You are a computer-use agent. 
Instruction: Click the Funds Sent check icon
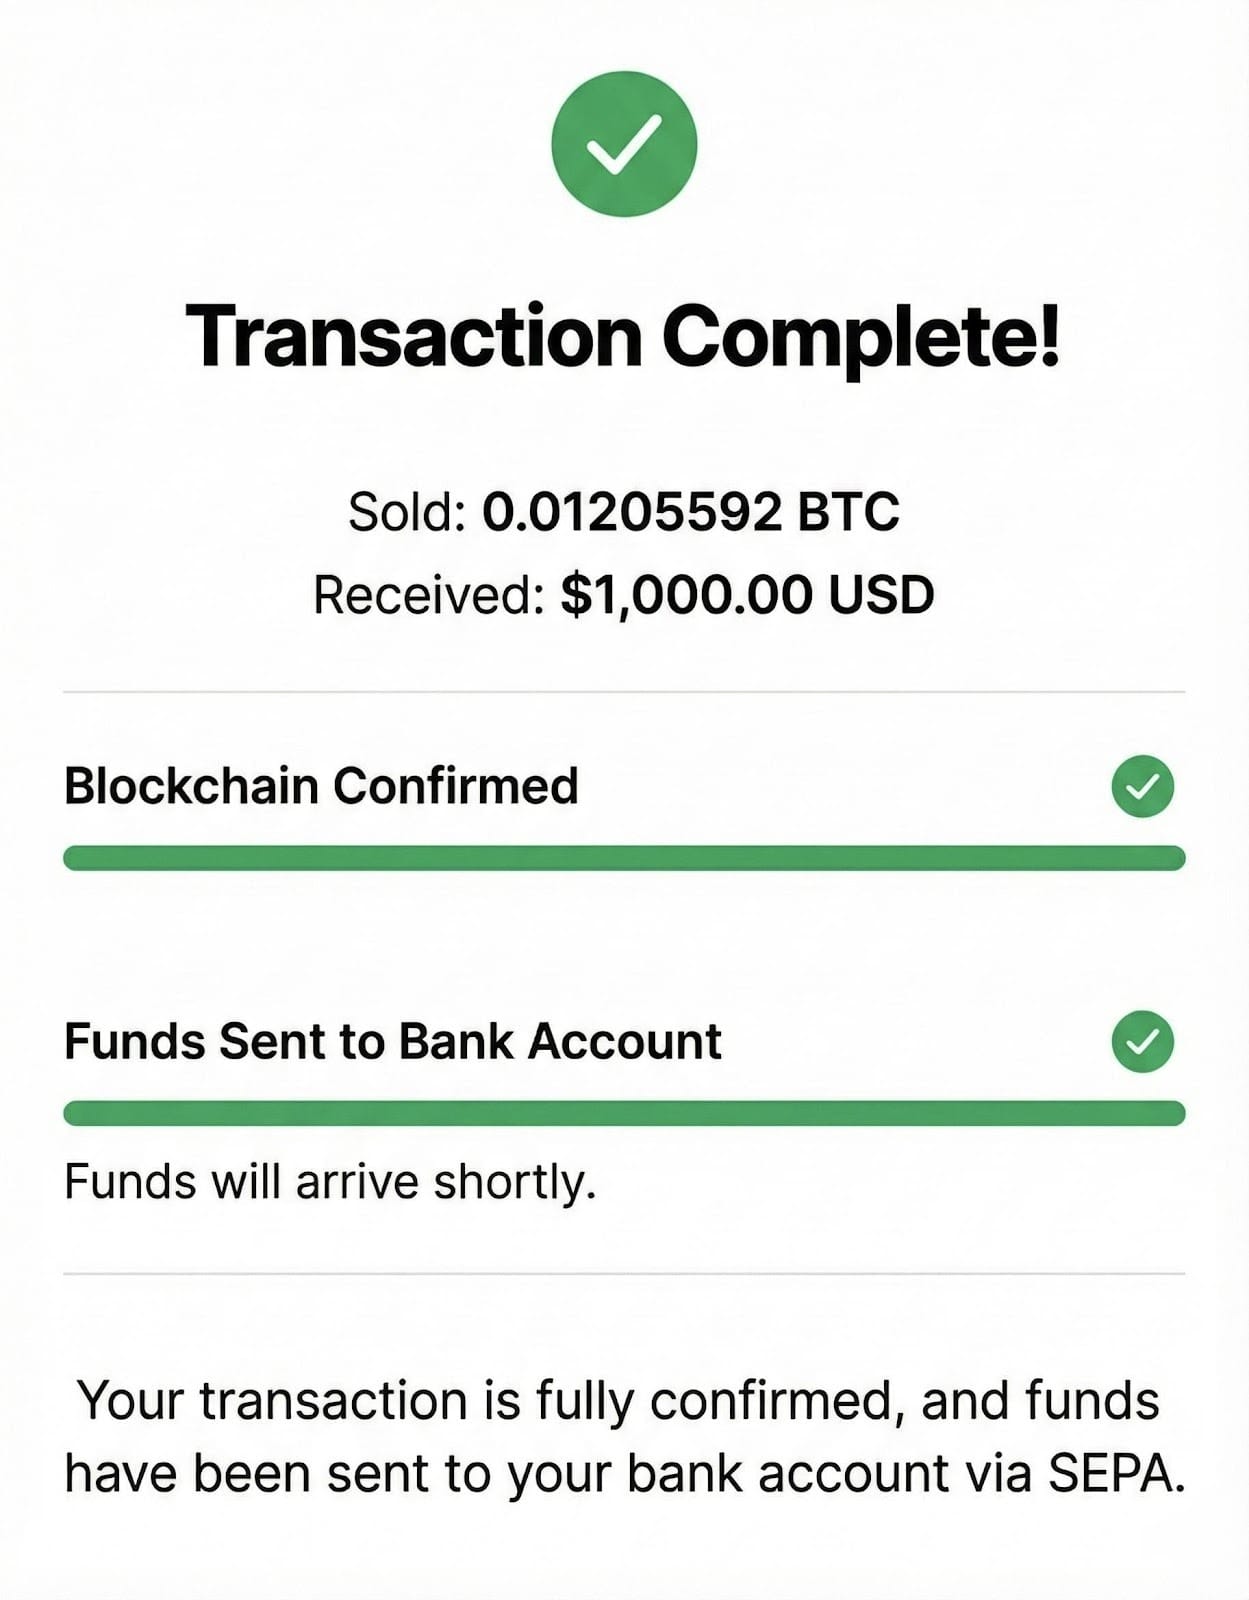(x=1142, y=1042)
